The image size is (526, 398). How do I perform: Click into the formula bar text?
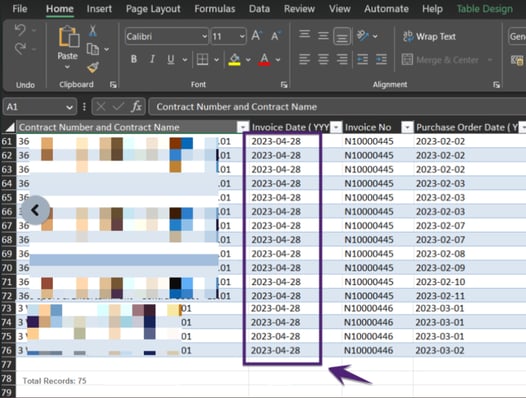(x=337, y=107)
